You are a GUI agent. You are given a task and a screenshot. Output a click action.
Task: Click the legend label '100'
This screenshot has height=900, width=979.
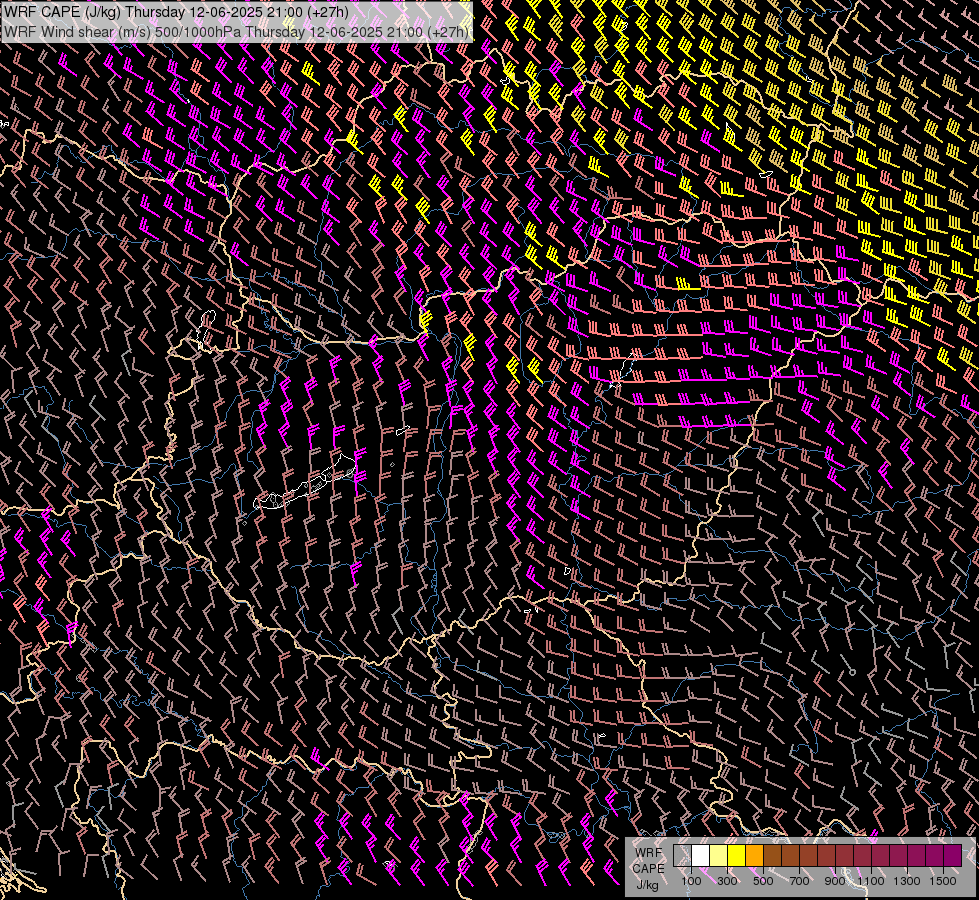tap(691, 881)
